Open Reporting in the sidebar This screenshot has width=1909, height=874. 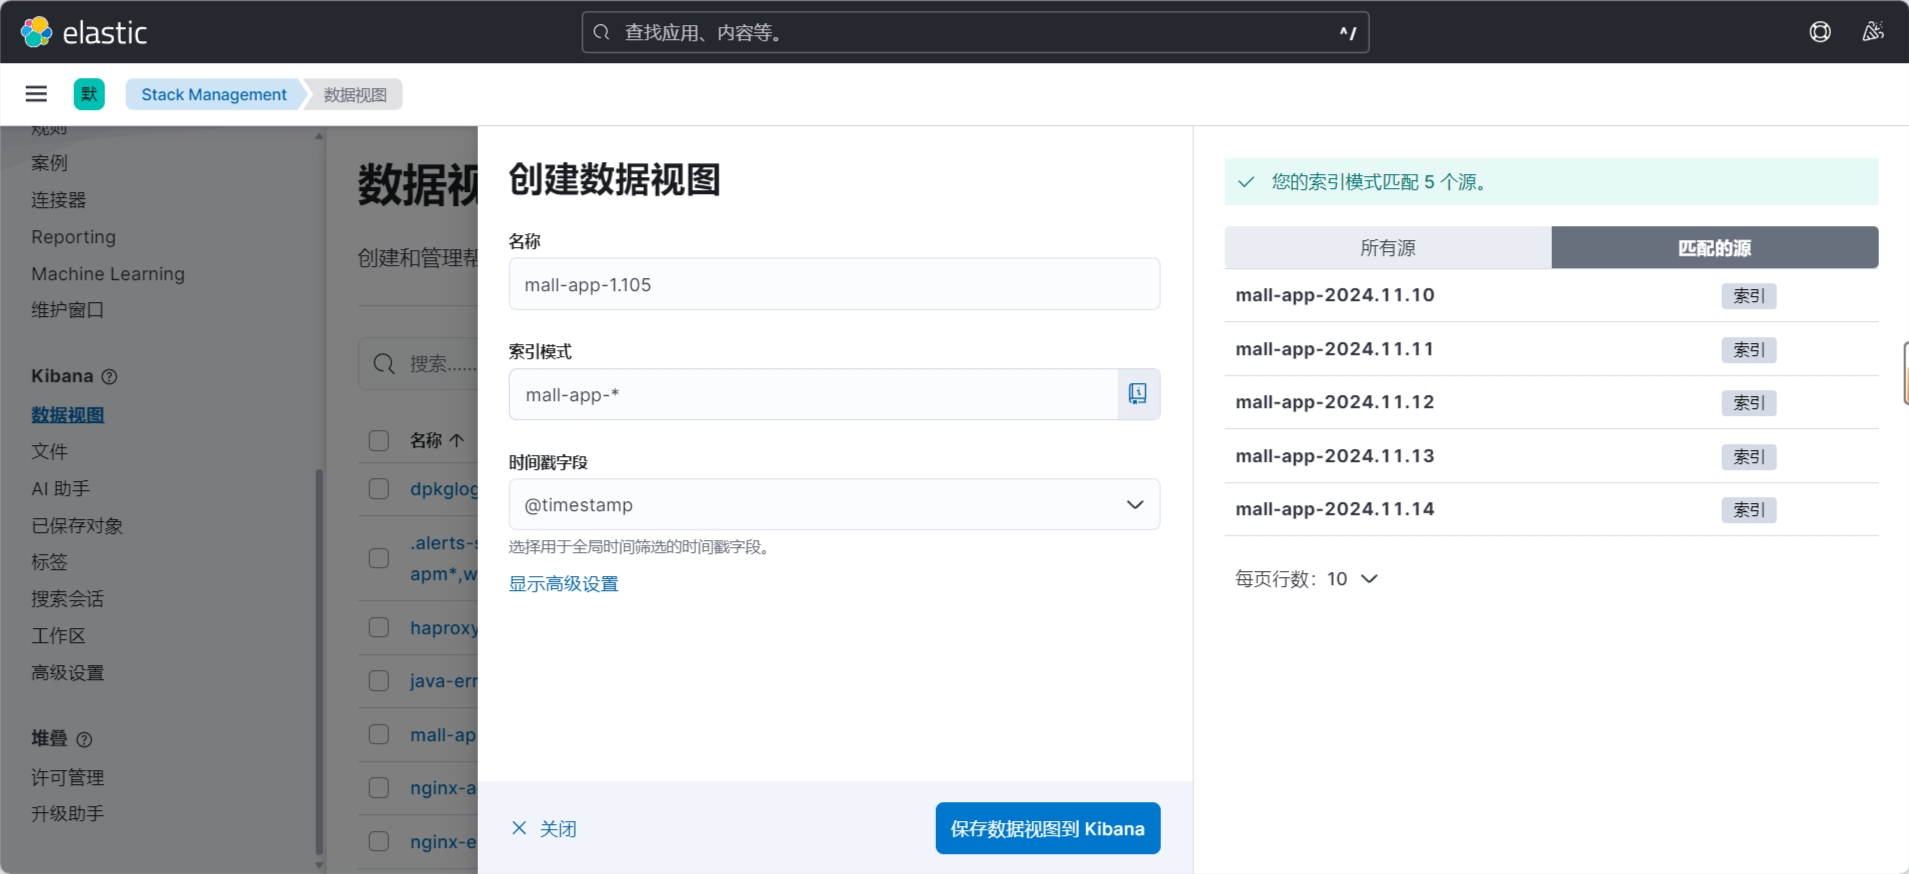73,237
